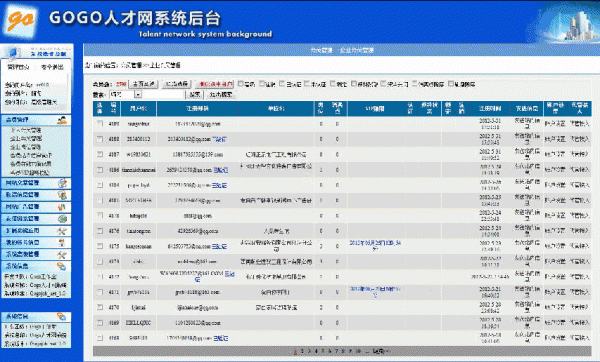Click the username column header in the table

pos(139,109)
